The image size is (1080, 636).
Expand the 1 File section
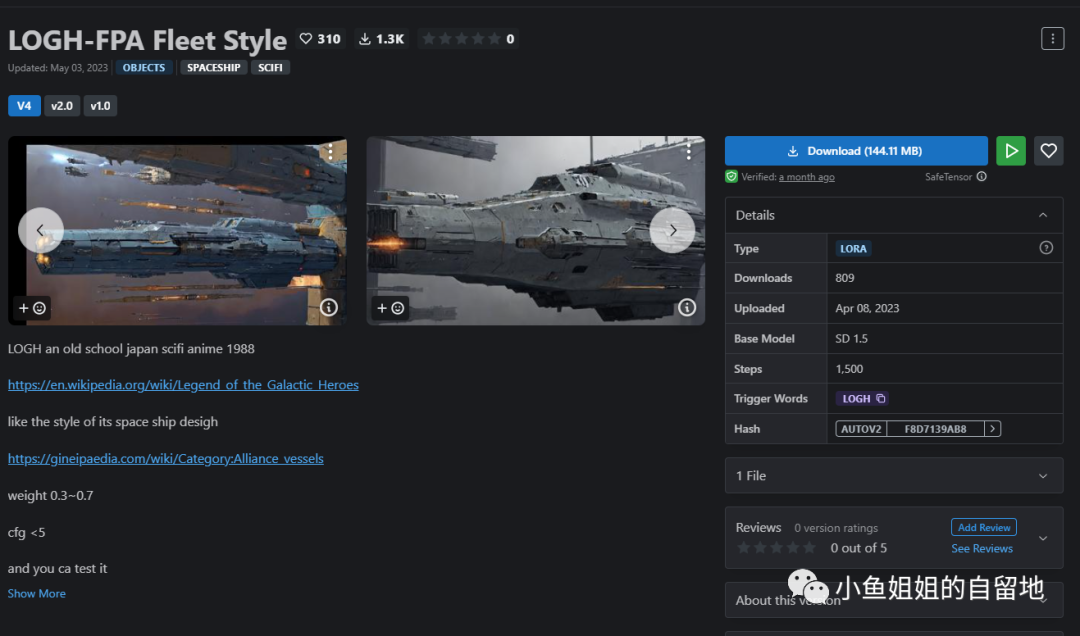(x=893, y=476)
